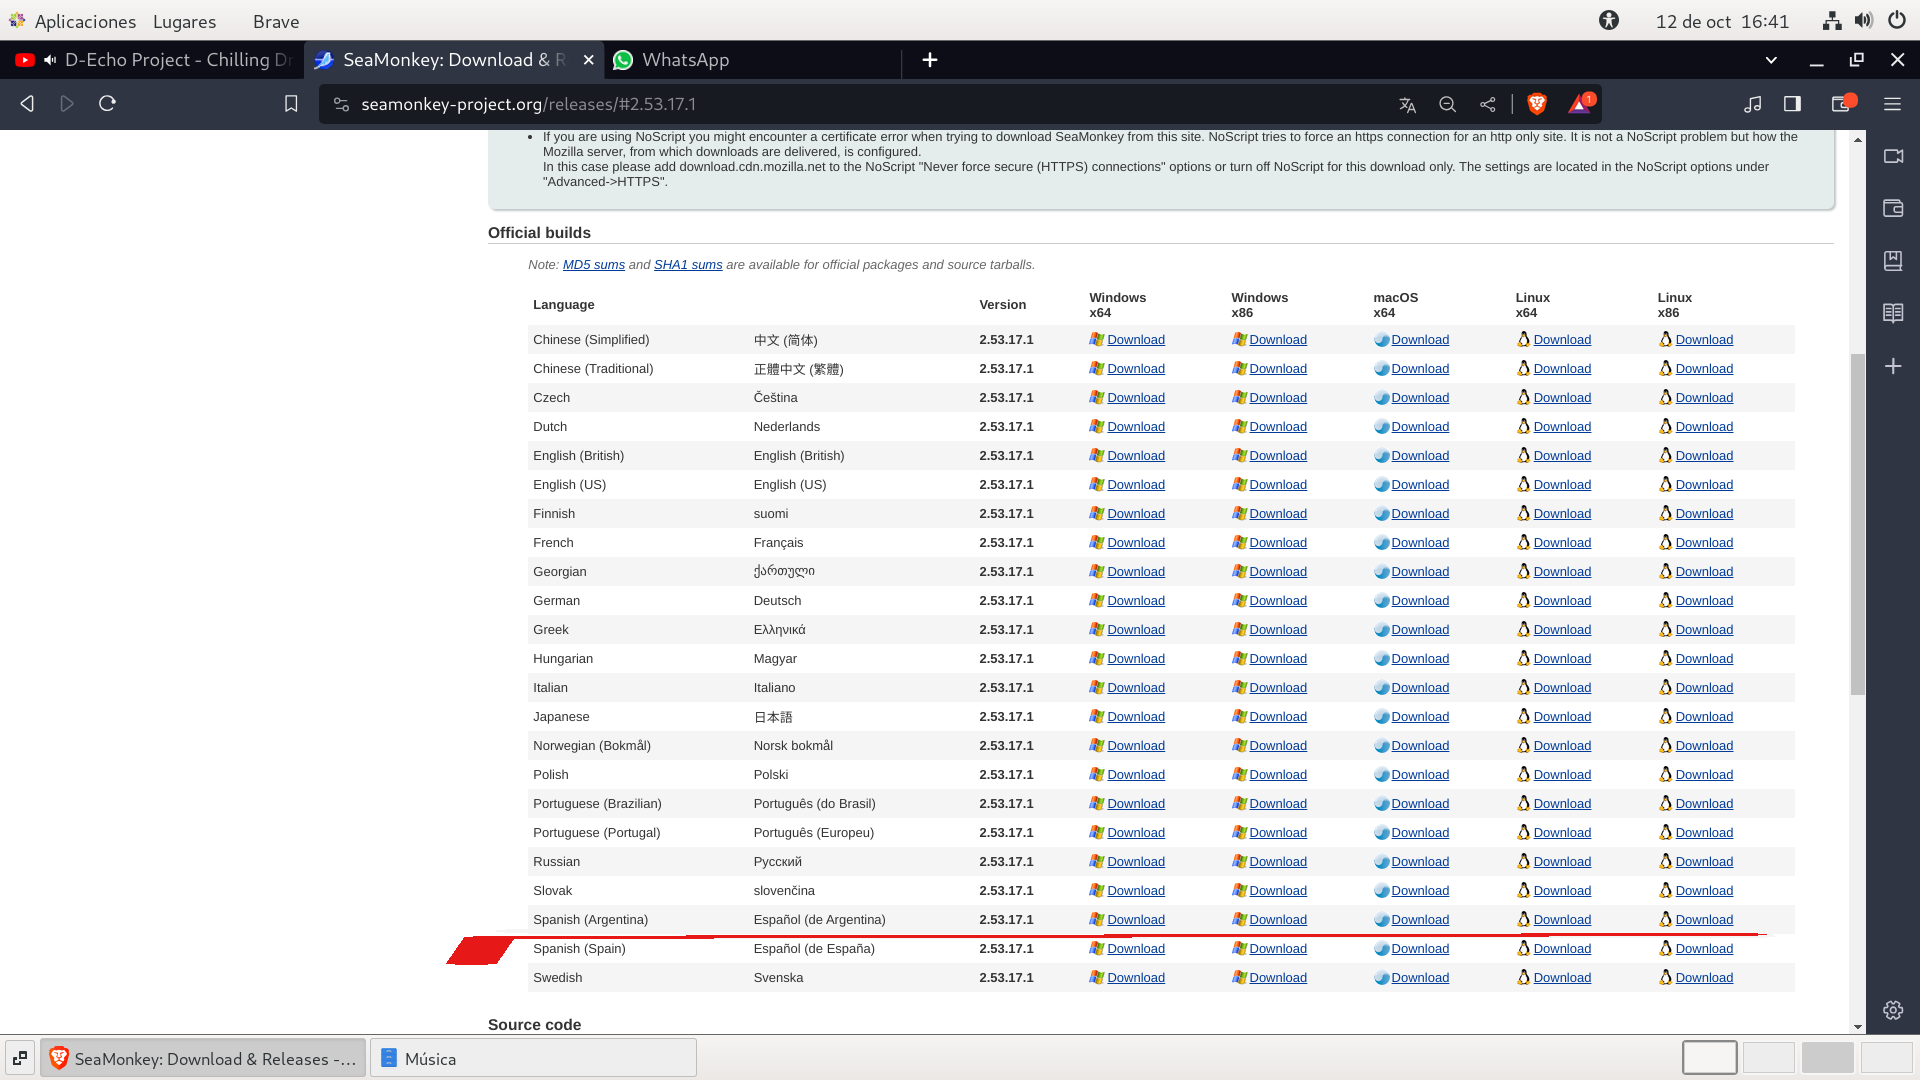
Task: Toggle the sidebar panel button
Action: pos(1792,104)
